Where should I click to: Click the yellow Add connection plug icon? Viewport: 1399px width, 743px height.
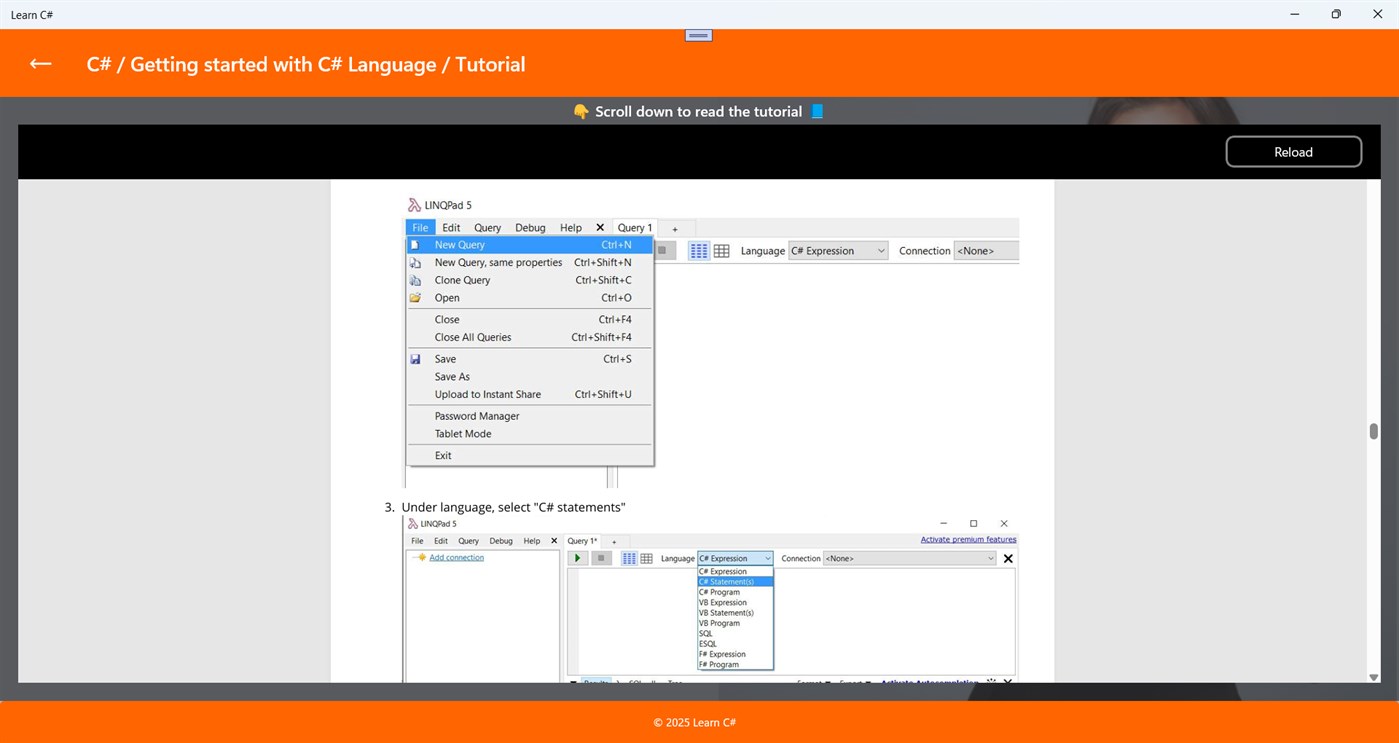pyautogui.click(x=420, y=557)
